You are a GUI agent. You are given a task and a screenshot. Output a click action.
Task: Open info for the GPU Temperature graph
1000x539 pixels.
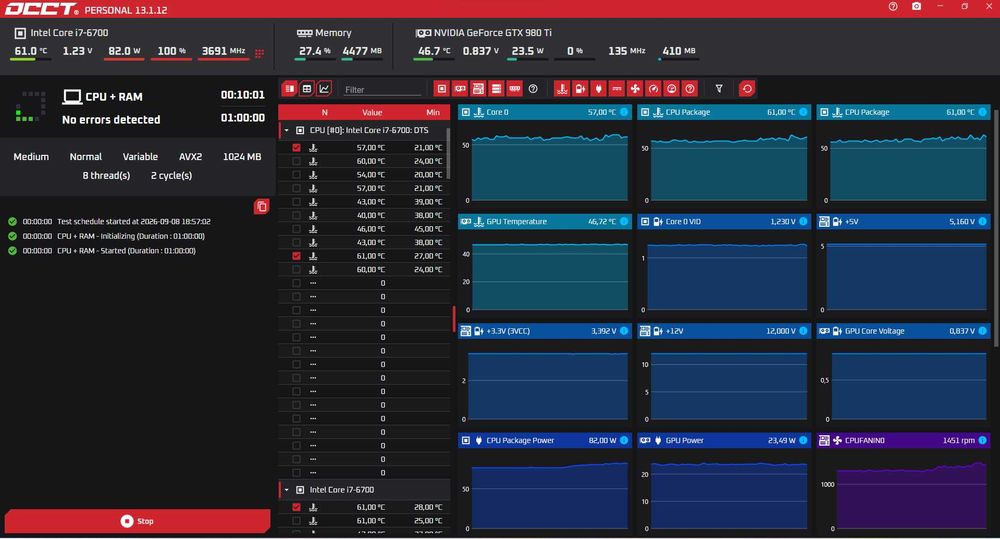(x=624, y=221)
